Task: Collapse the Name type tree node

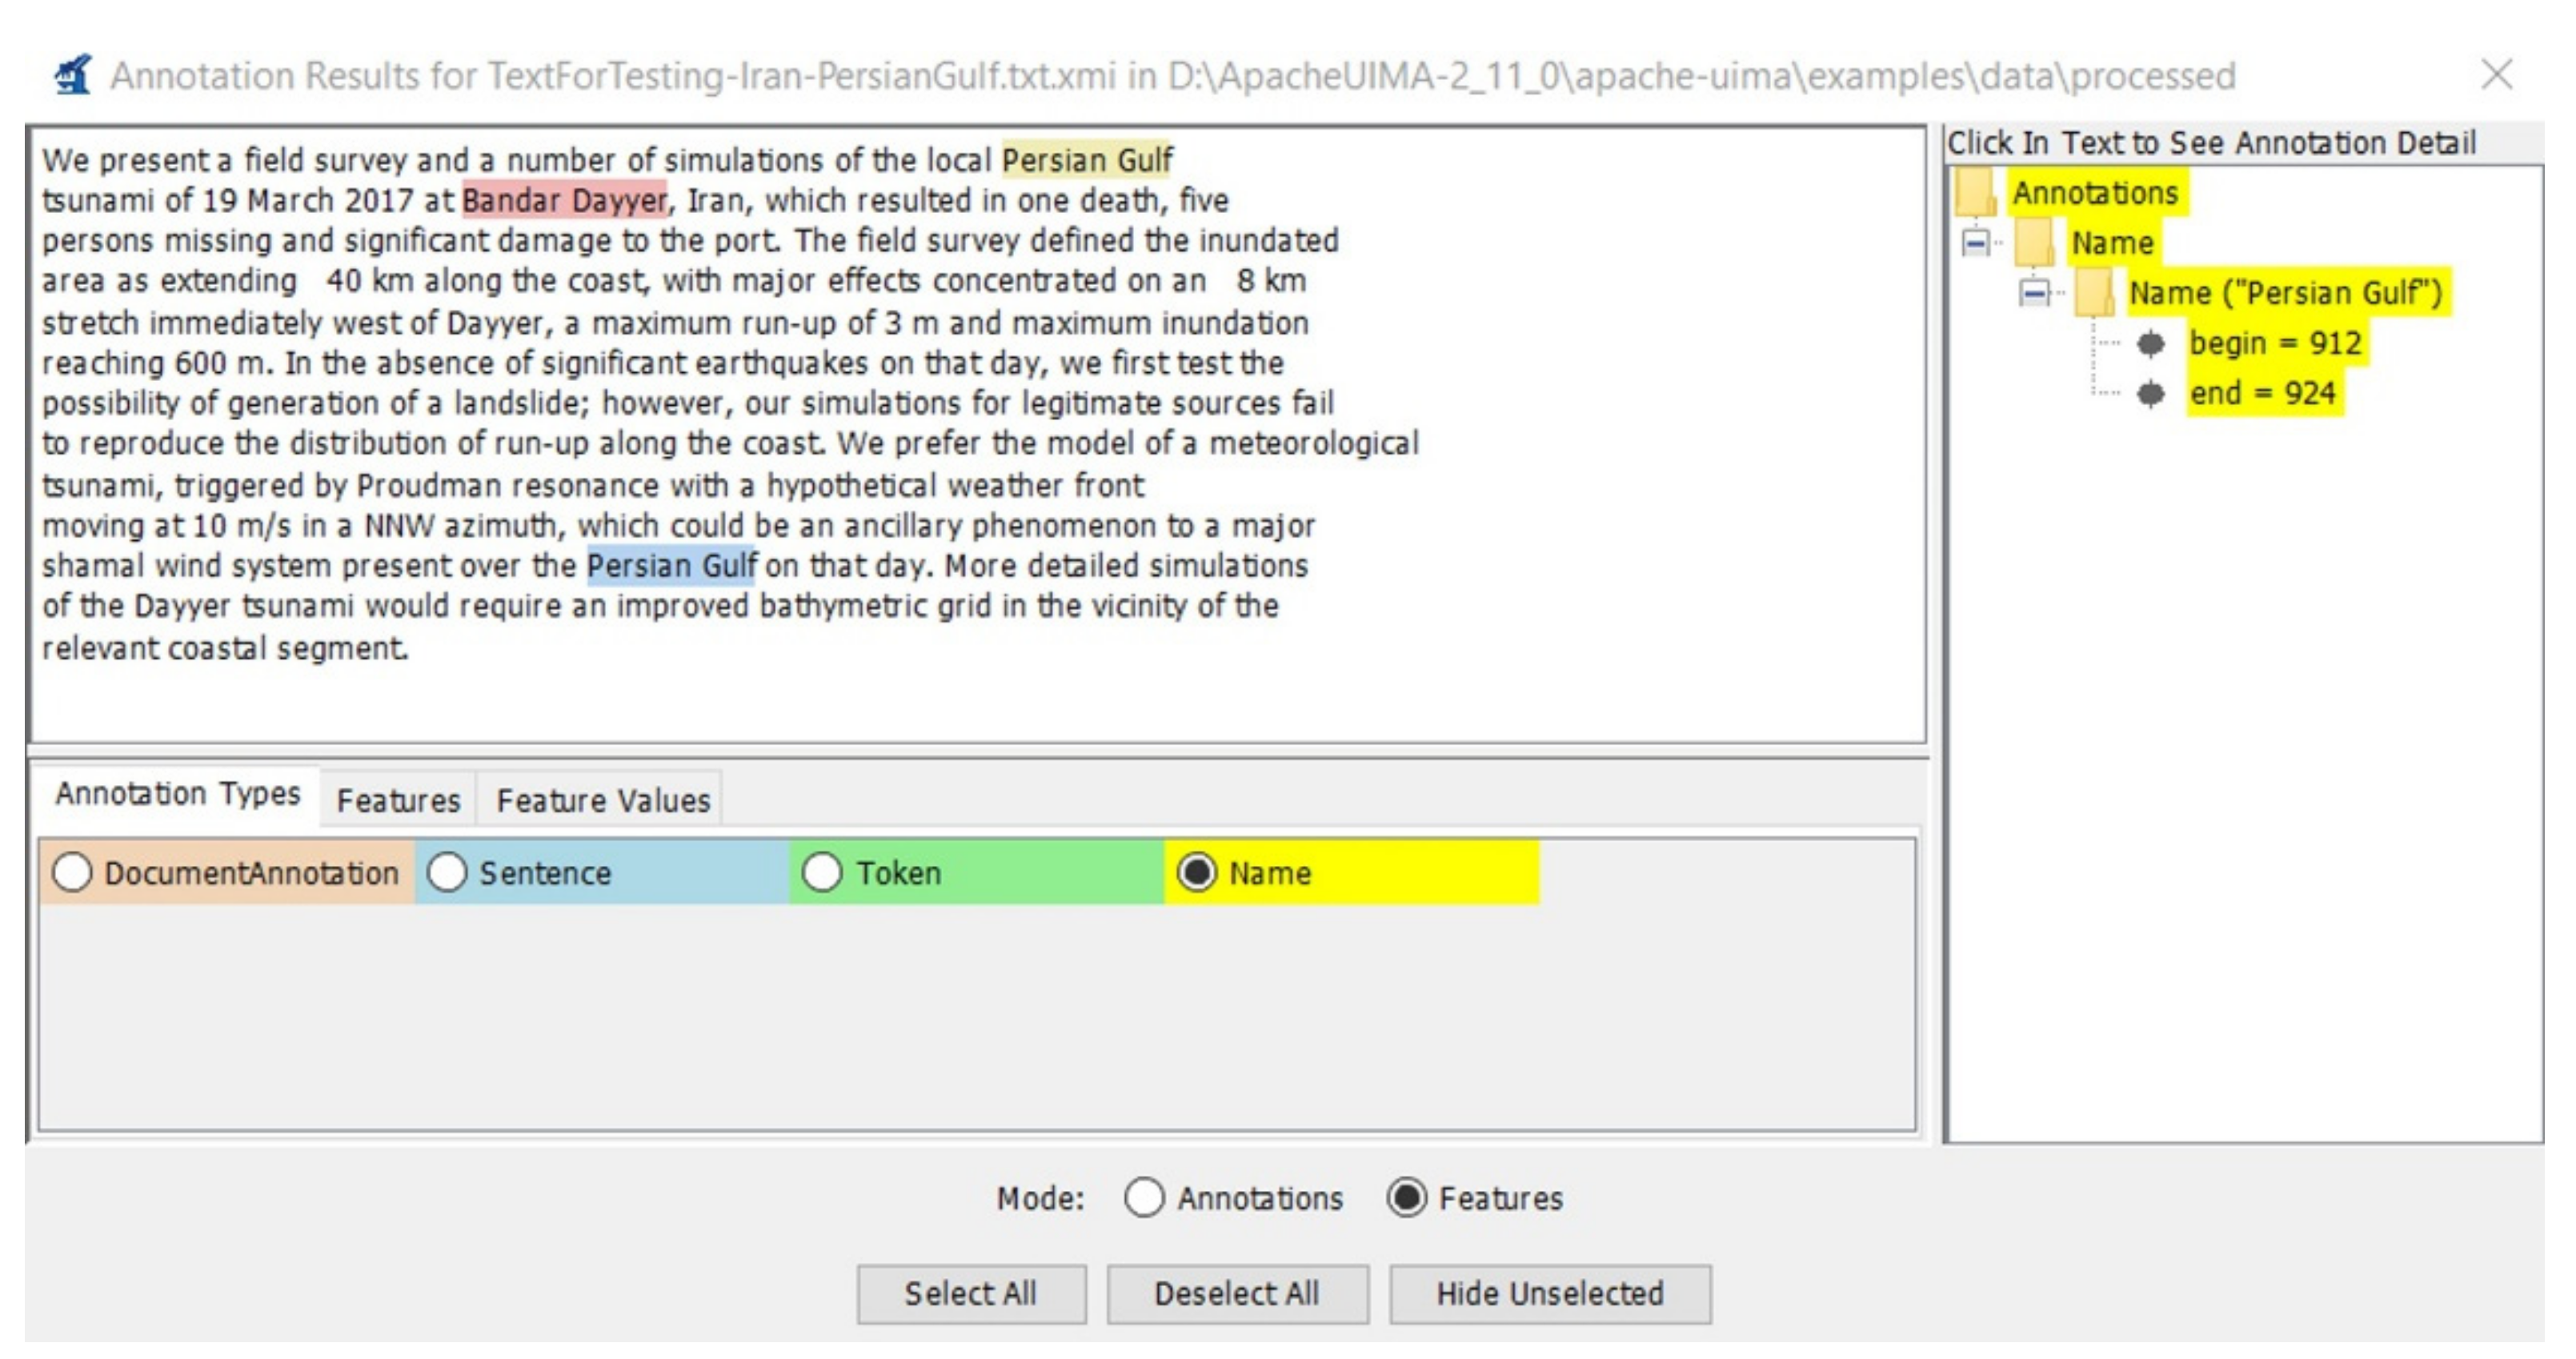Action: [1975, 243]
